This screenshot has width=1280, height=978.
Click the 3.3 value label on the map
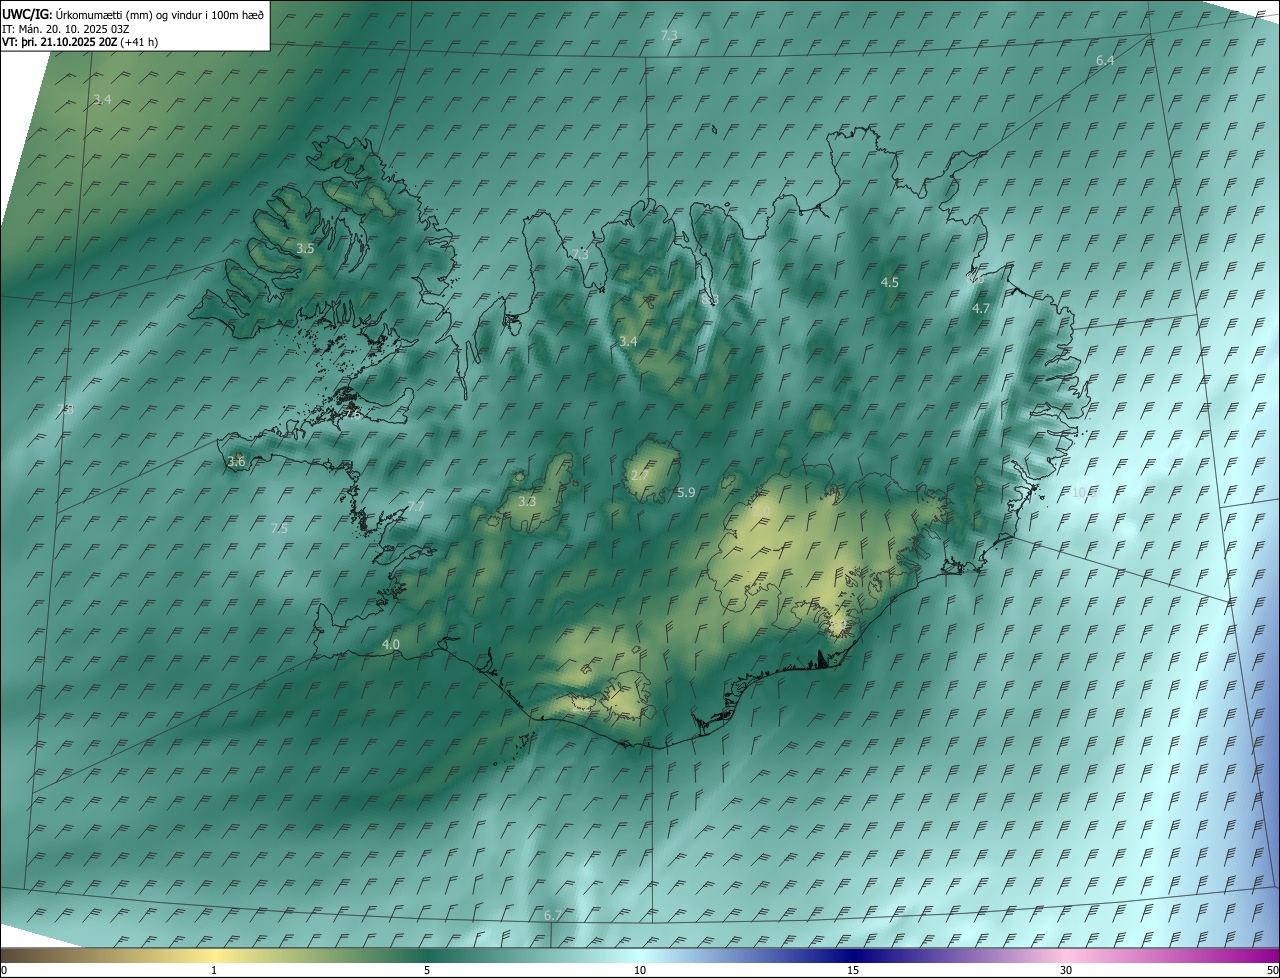527,502
